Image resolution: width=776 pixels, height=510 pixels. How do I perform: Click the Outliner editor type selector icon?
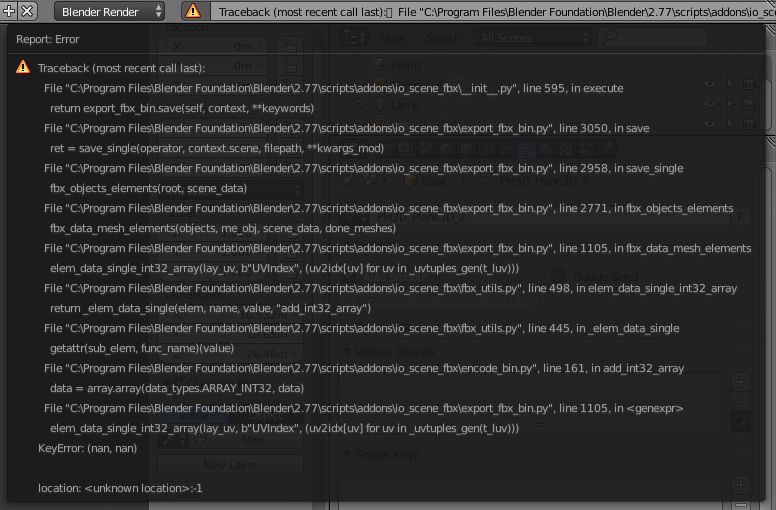354,38
